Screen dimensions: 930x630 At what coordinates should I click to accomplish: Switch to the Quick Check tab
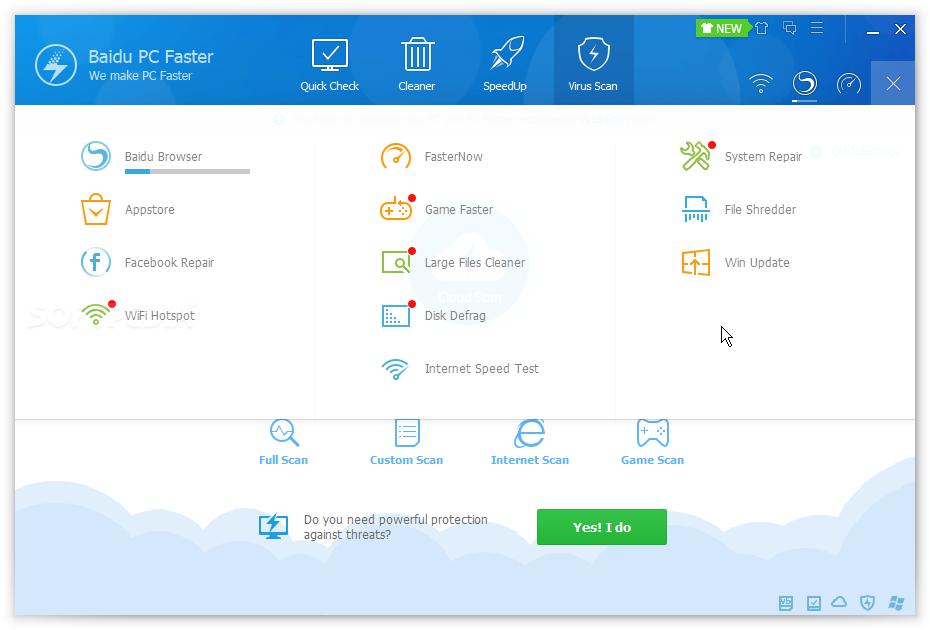click(x=329, y=64)
